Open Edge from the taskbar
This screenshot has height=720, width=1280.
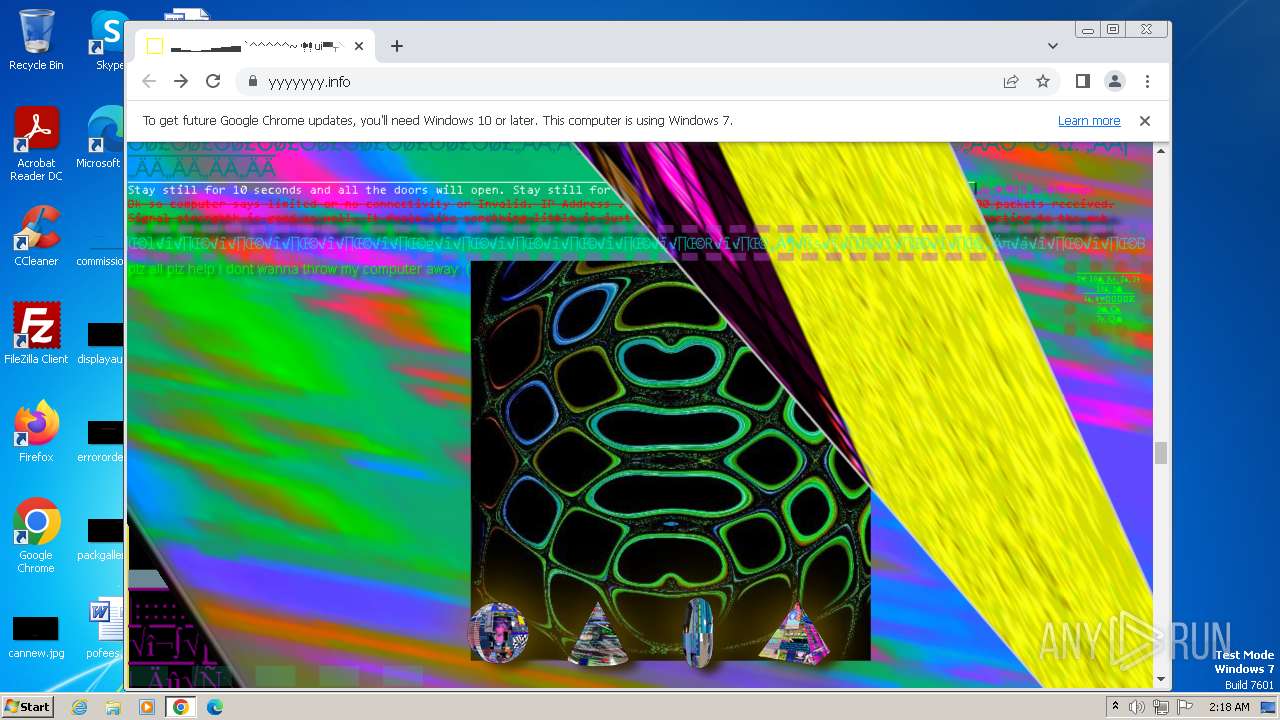(x=214, y=707)
